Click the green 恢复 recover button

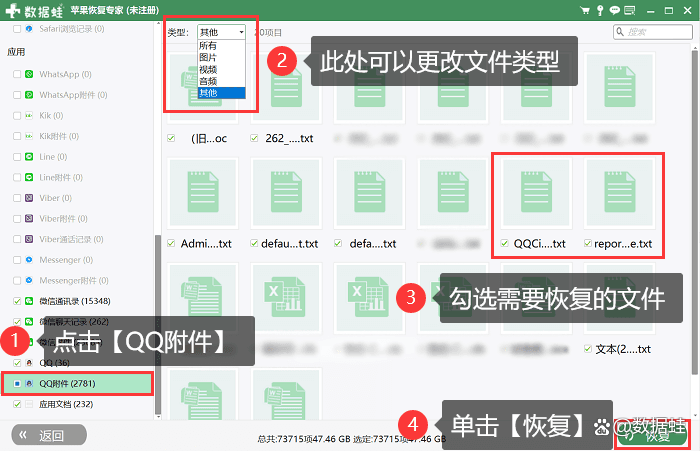click(652, 435)
